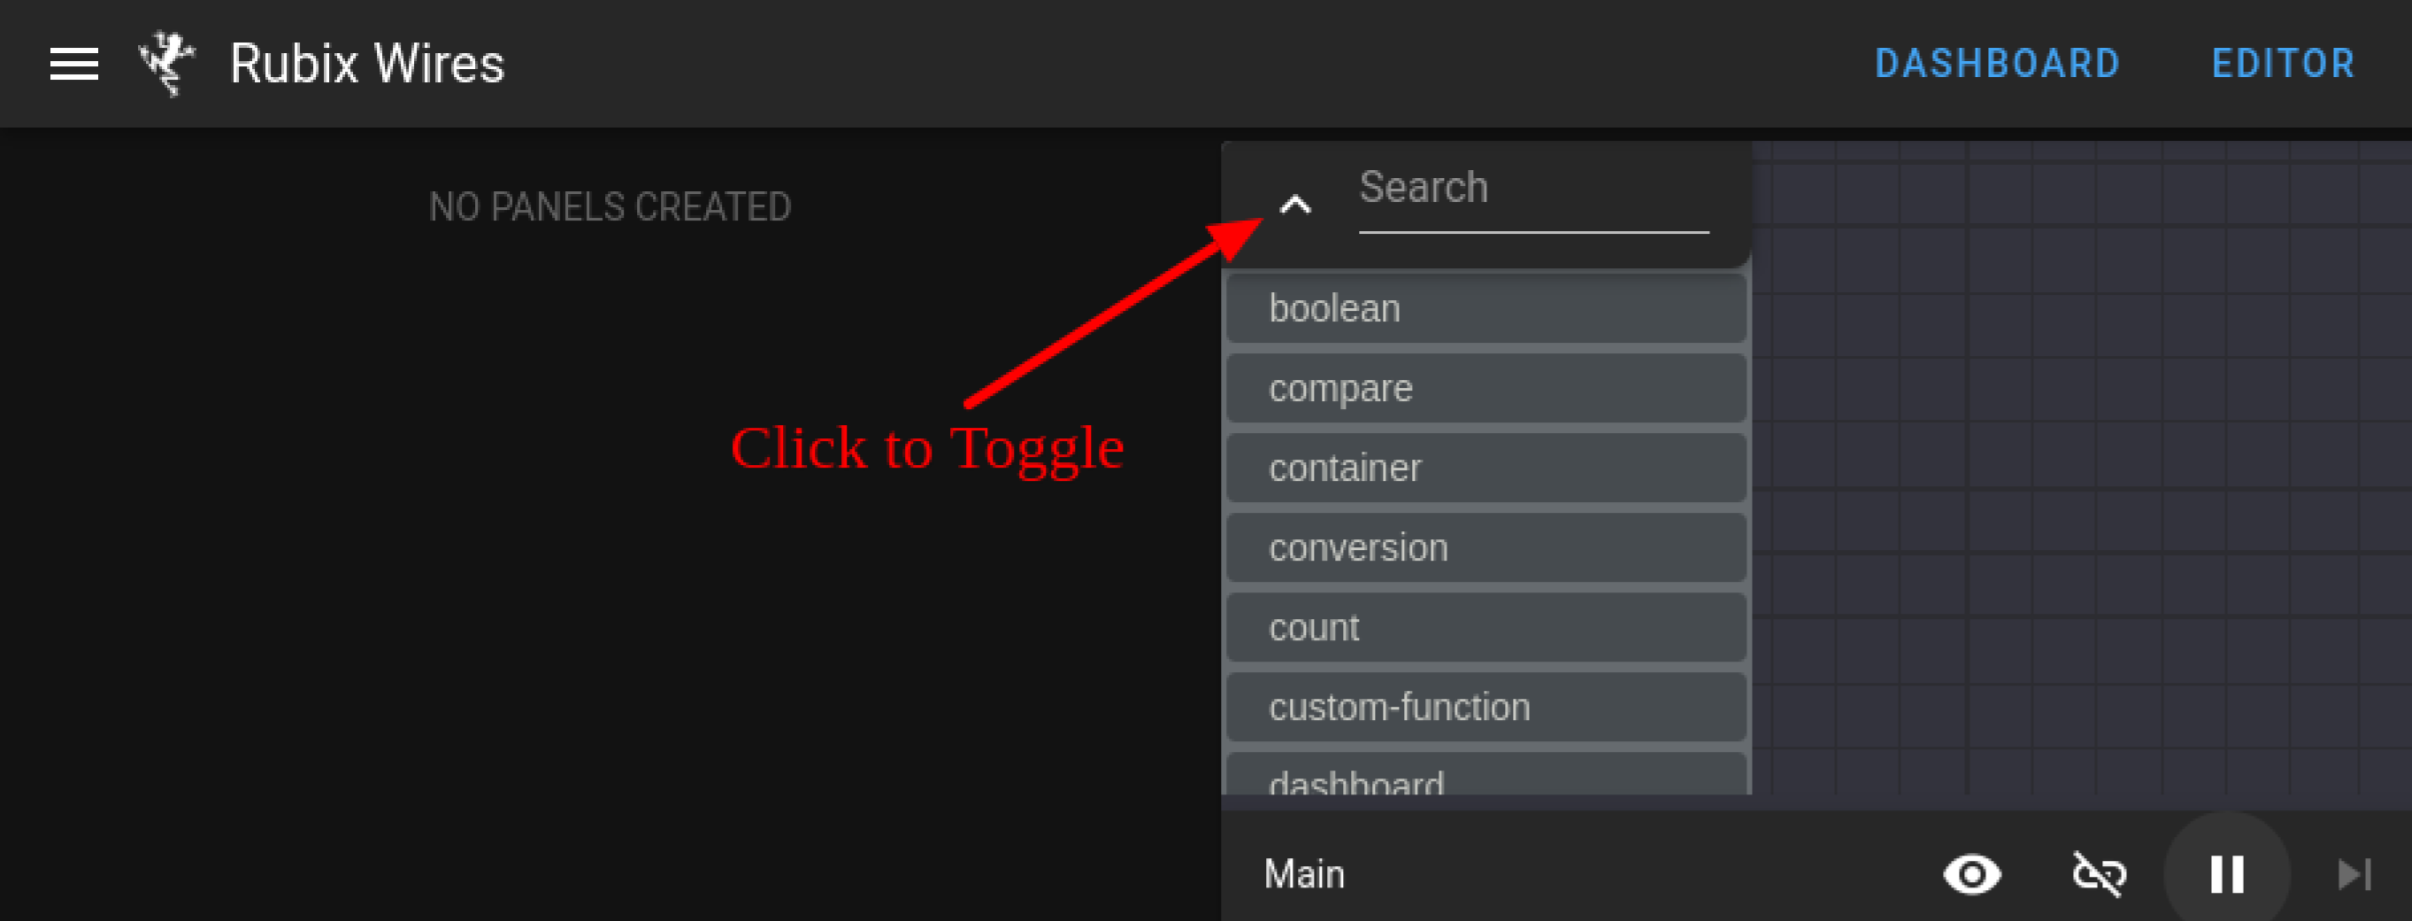This screenshot has width=2412, height=921.
Task: Select the dashboard category item
Action: point(1486,775)
